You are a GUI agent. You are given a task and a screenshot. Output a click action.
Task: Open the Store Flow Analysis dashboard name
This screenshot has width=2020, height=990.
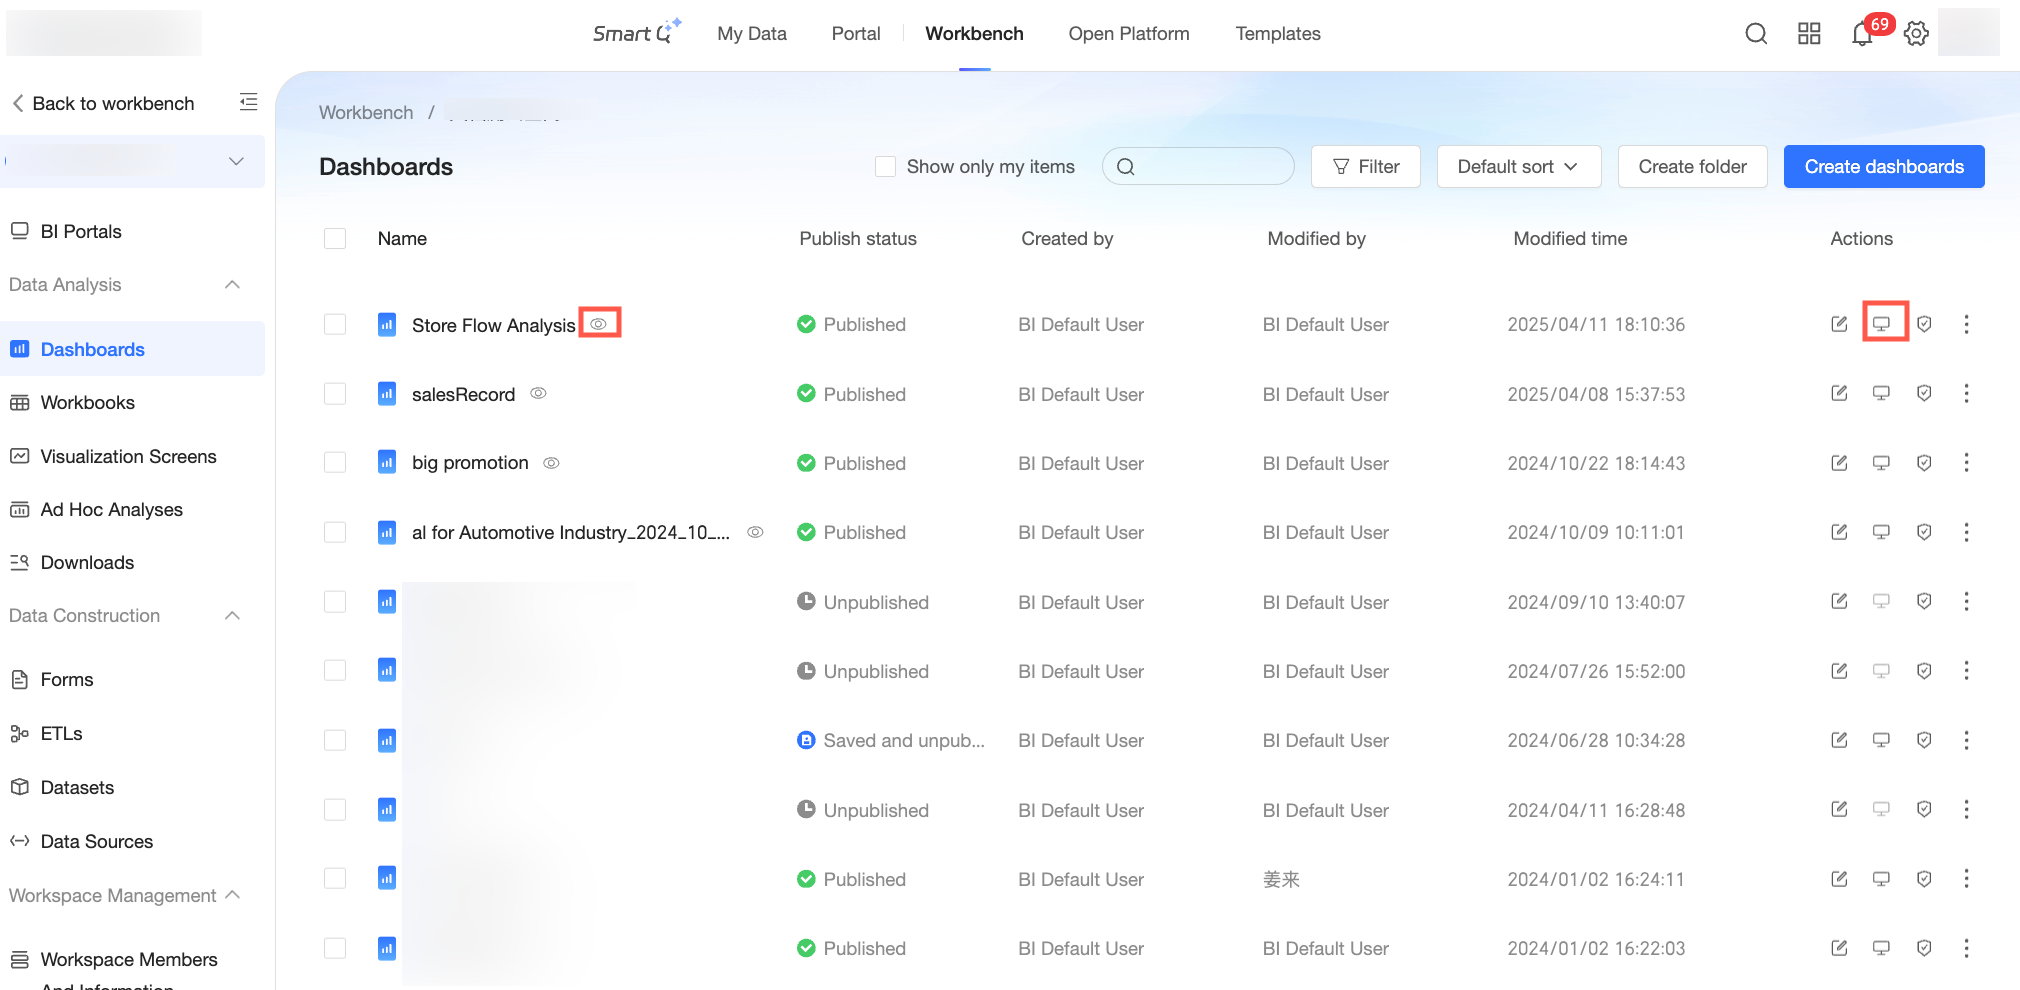tap(494, 325)
